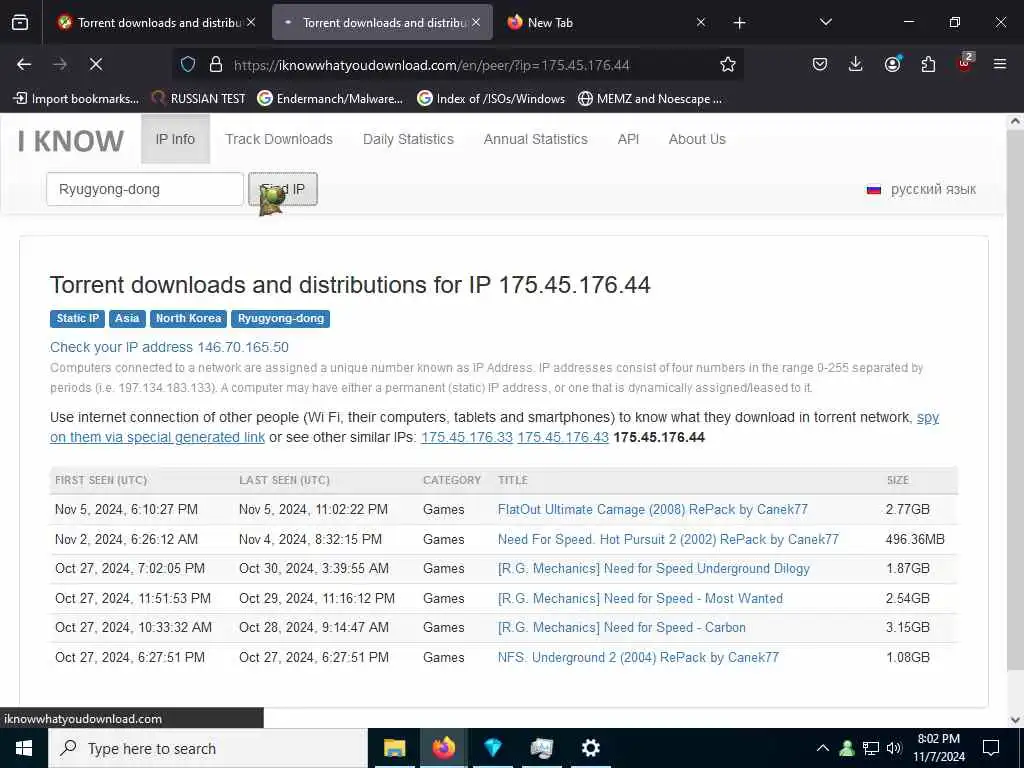This screenshot has height=768, width=1024.
Task: Open Need for Speed Most Wanted link
Action: click(640, 598)
